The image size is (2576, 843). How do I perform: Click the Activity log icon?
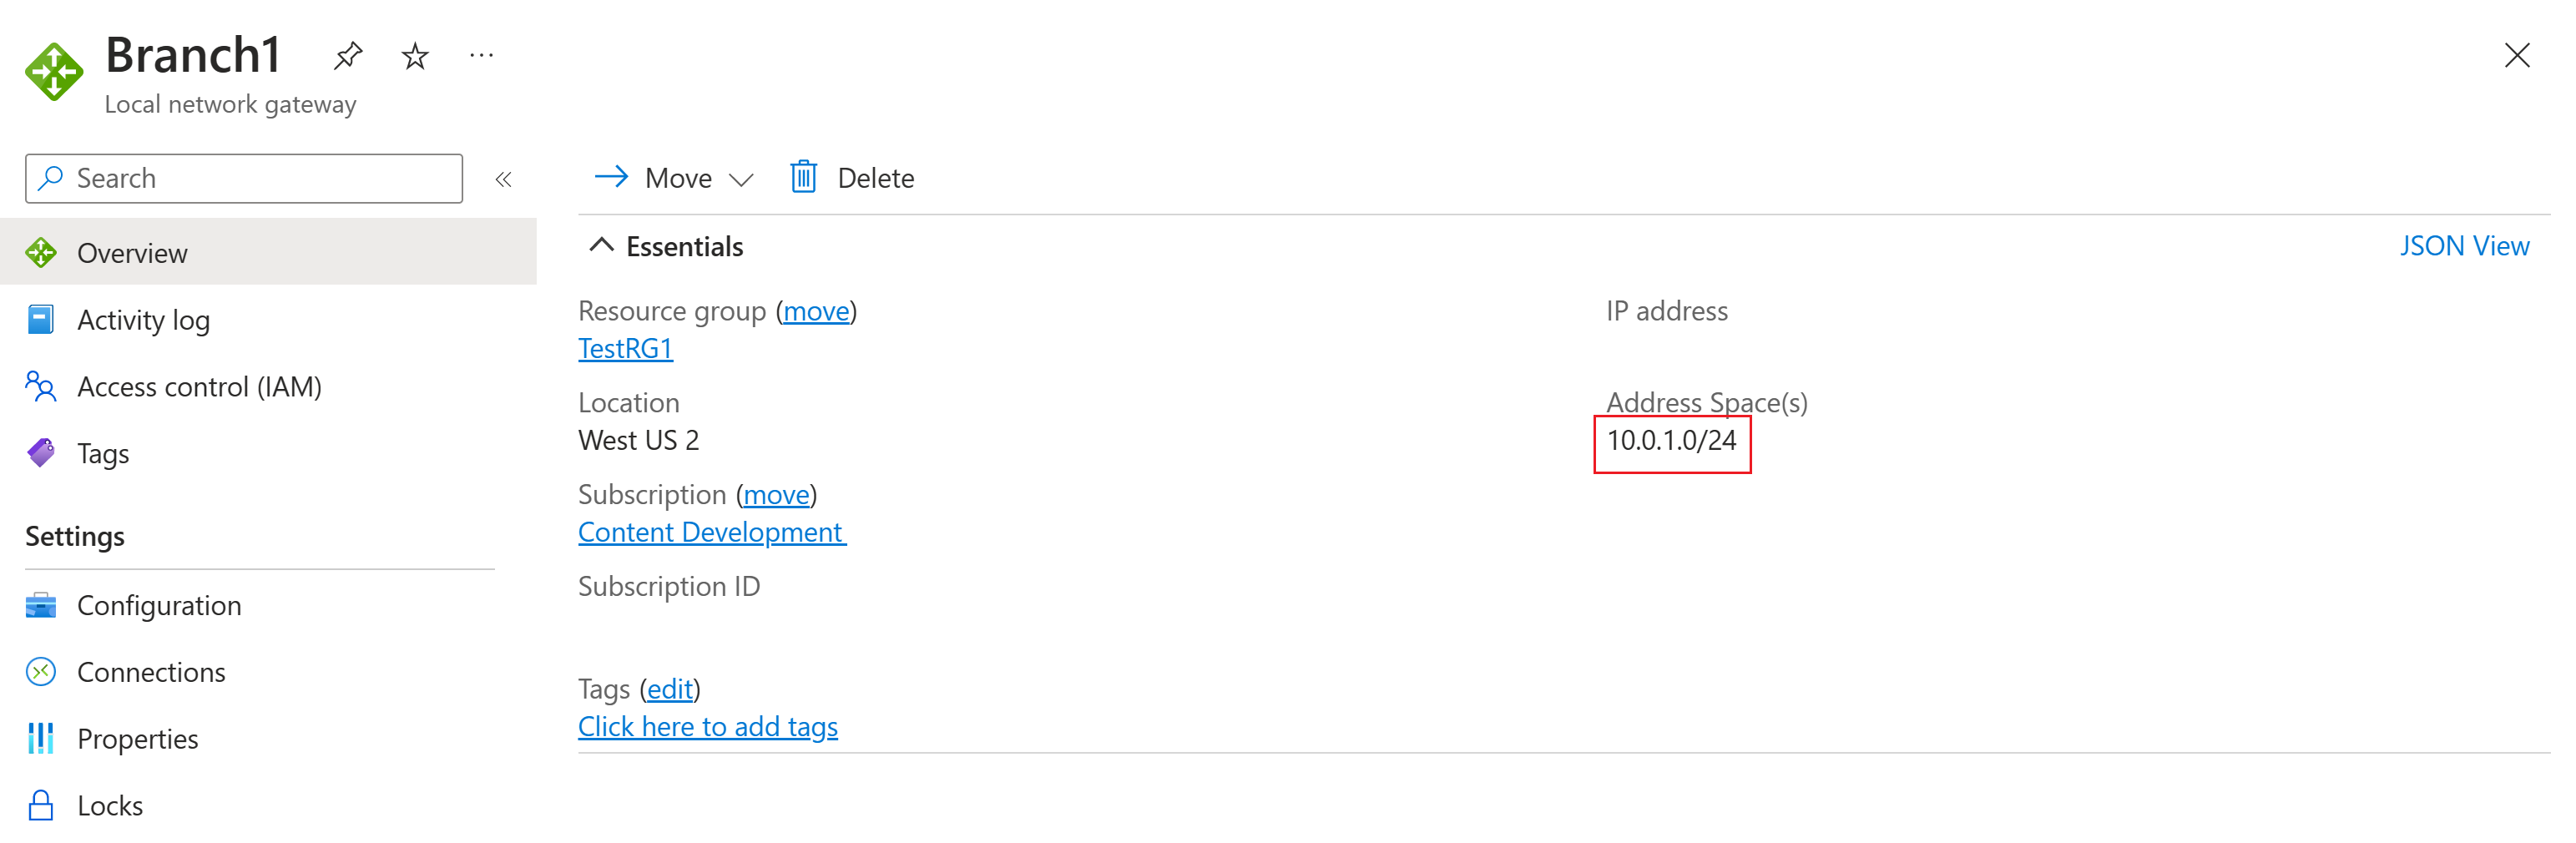point(41,320)
